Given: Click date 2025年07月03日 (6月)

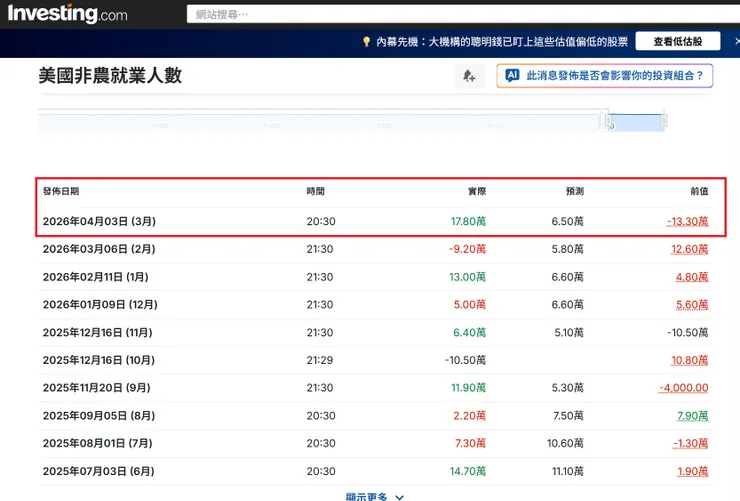Looking at the screenshot, I should 99,471.
